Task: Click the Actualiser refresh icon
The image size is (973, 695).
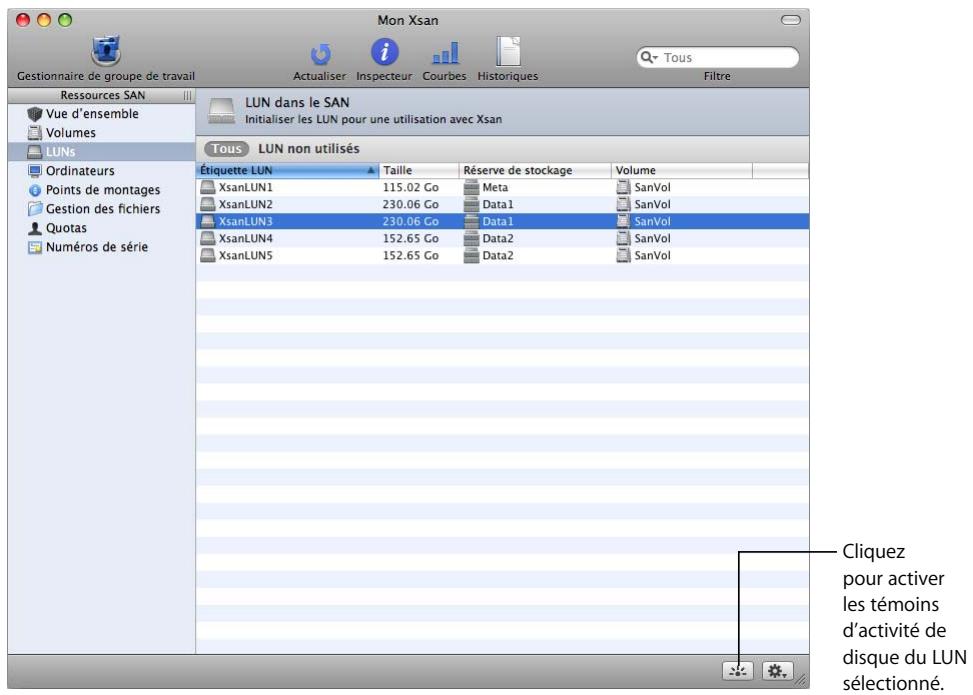Action: [x=320, y=54]
